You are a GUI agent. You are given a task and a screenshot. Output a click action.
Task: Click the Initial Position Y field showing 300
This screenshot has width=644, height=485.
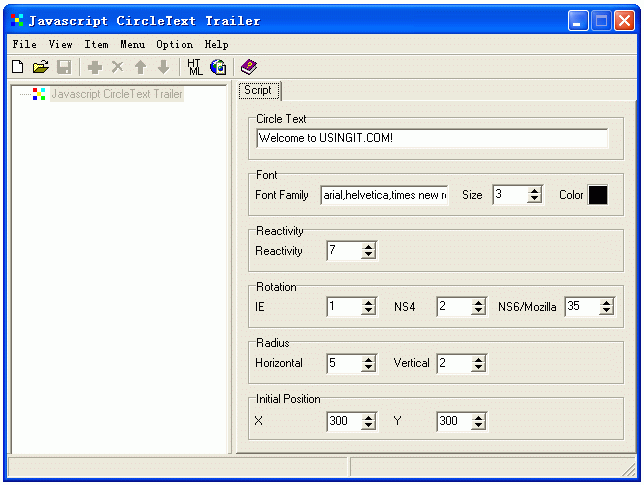pyautogui.click(x=455, y=421)
